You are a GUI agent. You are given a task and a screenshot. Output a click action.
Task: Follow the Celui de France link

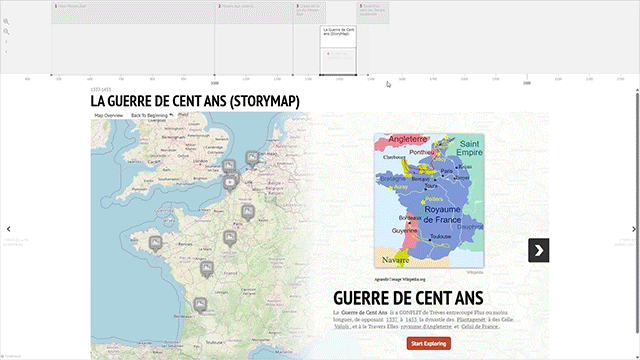pos(480,327)
